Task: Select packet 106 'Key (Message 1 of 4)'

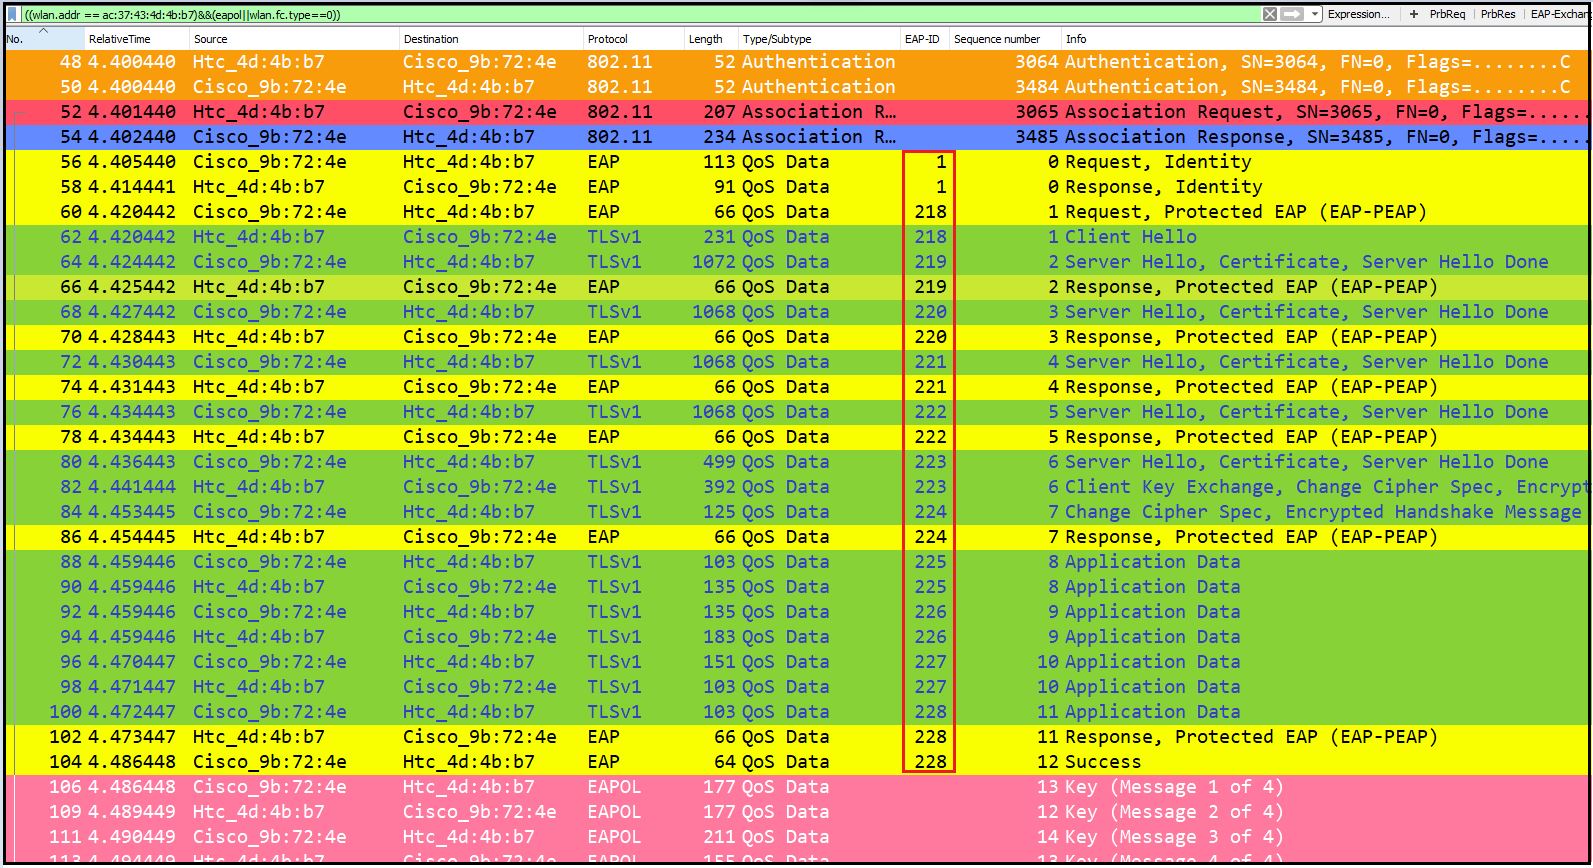Action: (796, 787)
